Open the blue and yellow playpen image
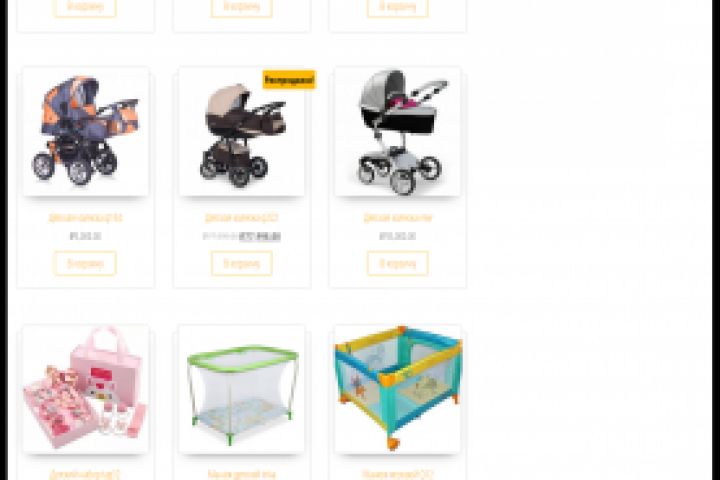This screenshot has width=720, height=480. click(x=398, y=389)
